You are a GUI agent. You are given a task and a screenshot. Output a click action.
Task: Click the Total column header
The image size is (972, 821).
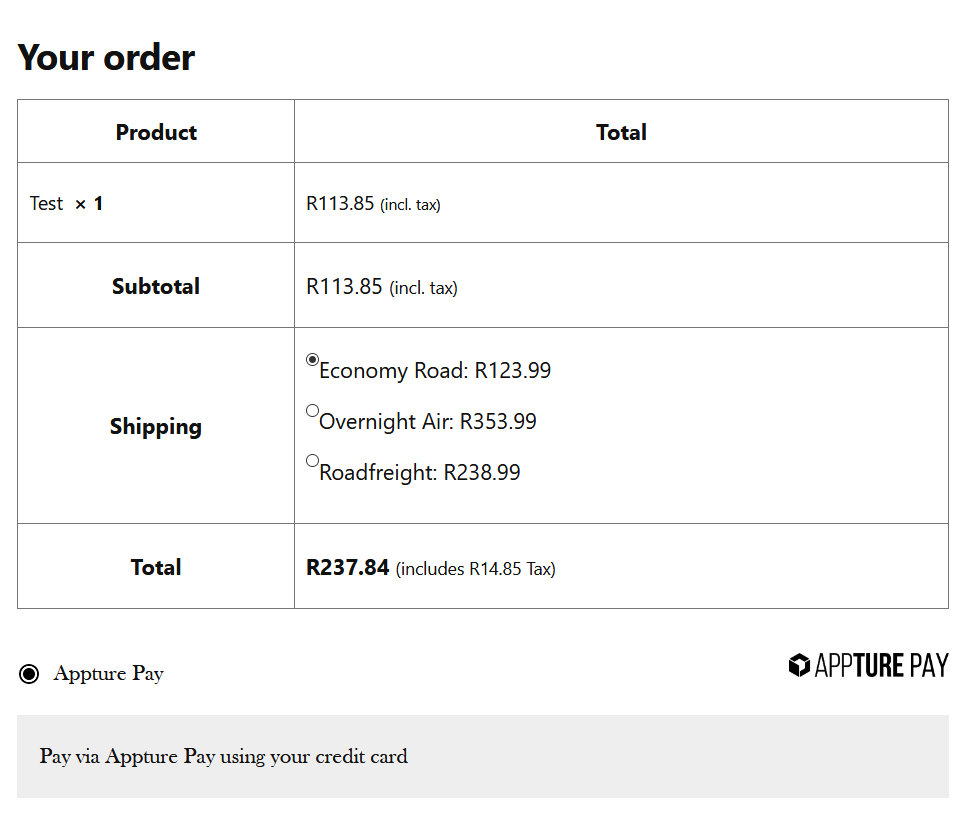(x=621, y=132)
